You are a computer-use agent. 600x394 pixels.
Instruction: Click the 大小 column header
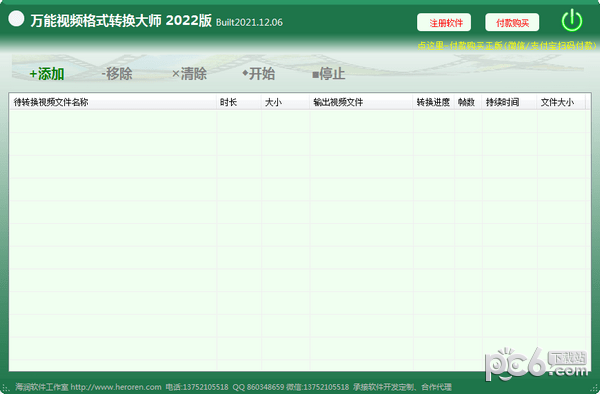point(285,102)
